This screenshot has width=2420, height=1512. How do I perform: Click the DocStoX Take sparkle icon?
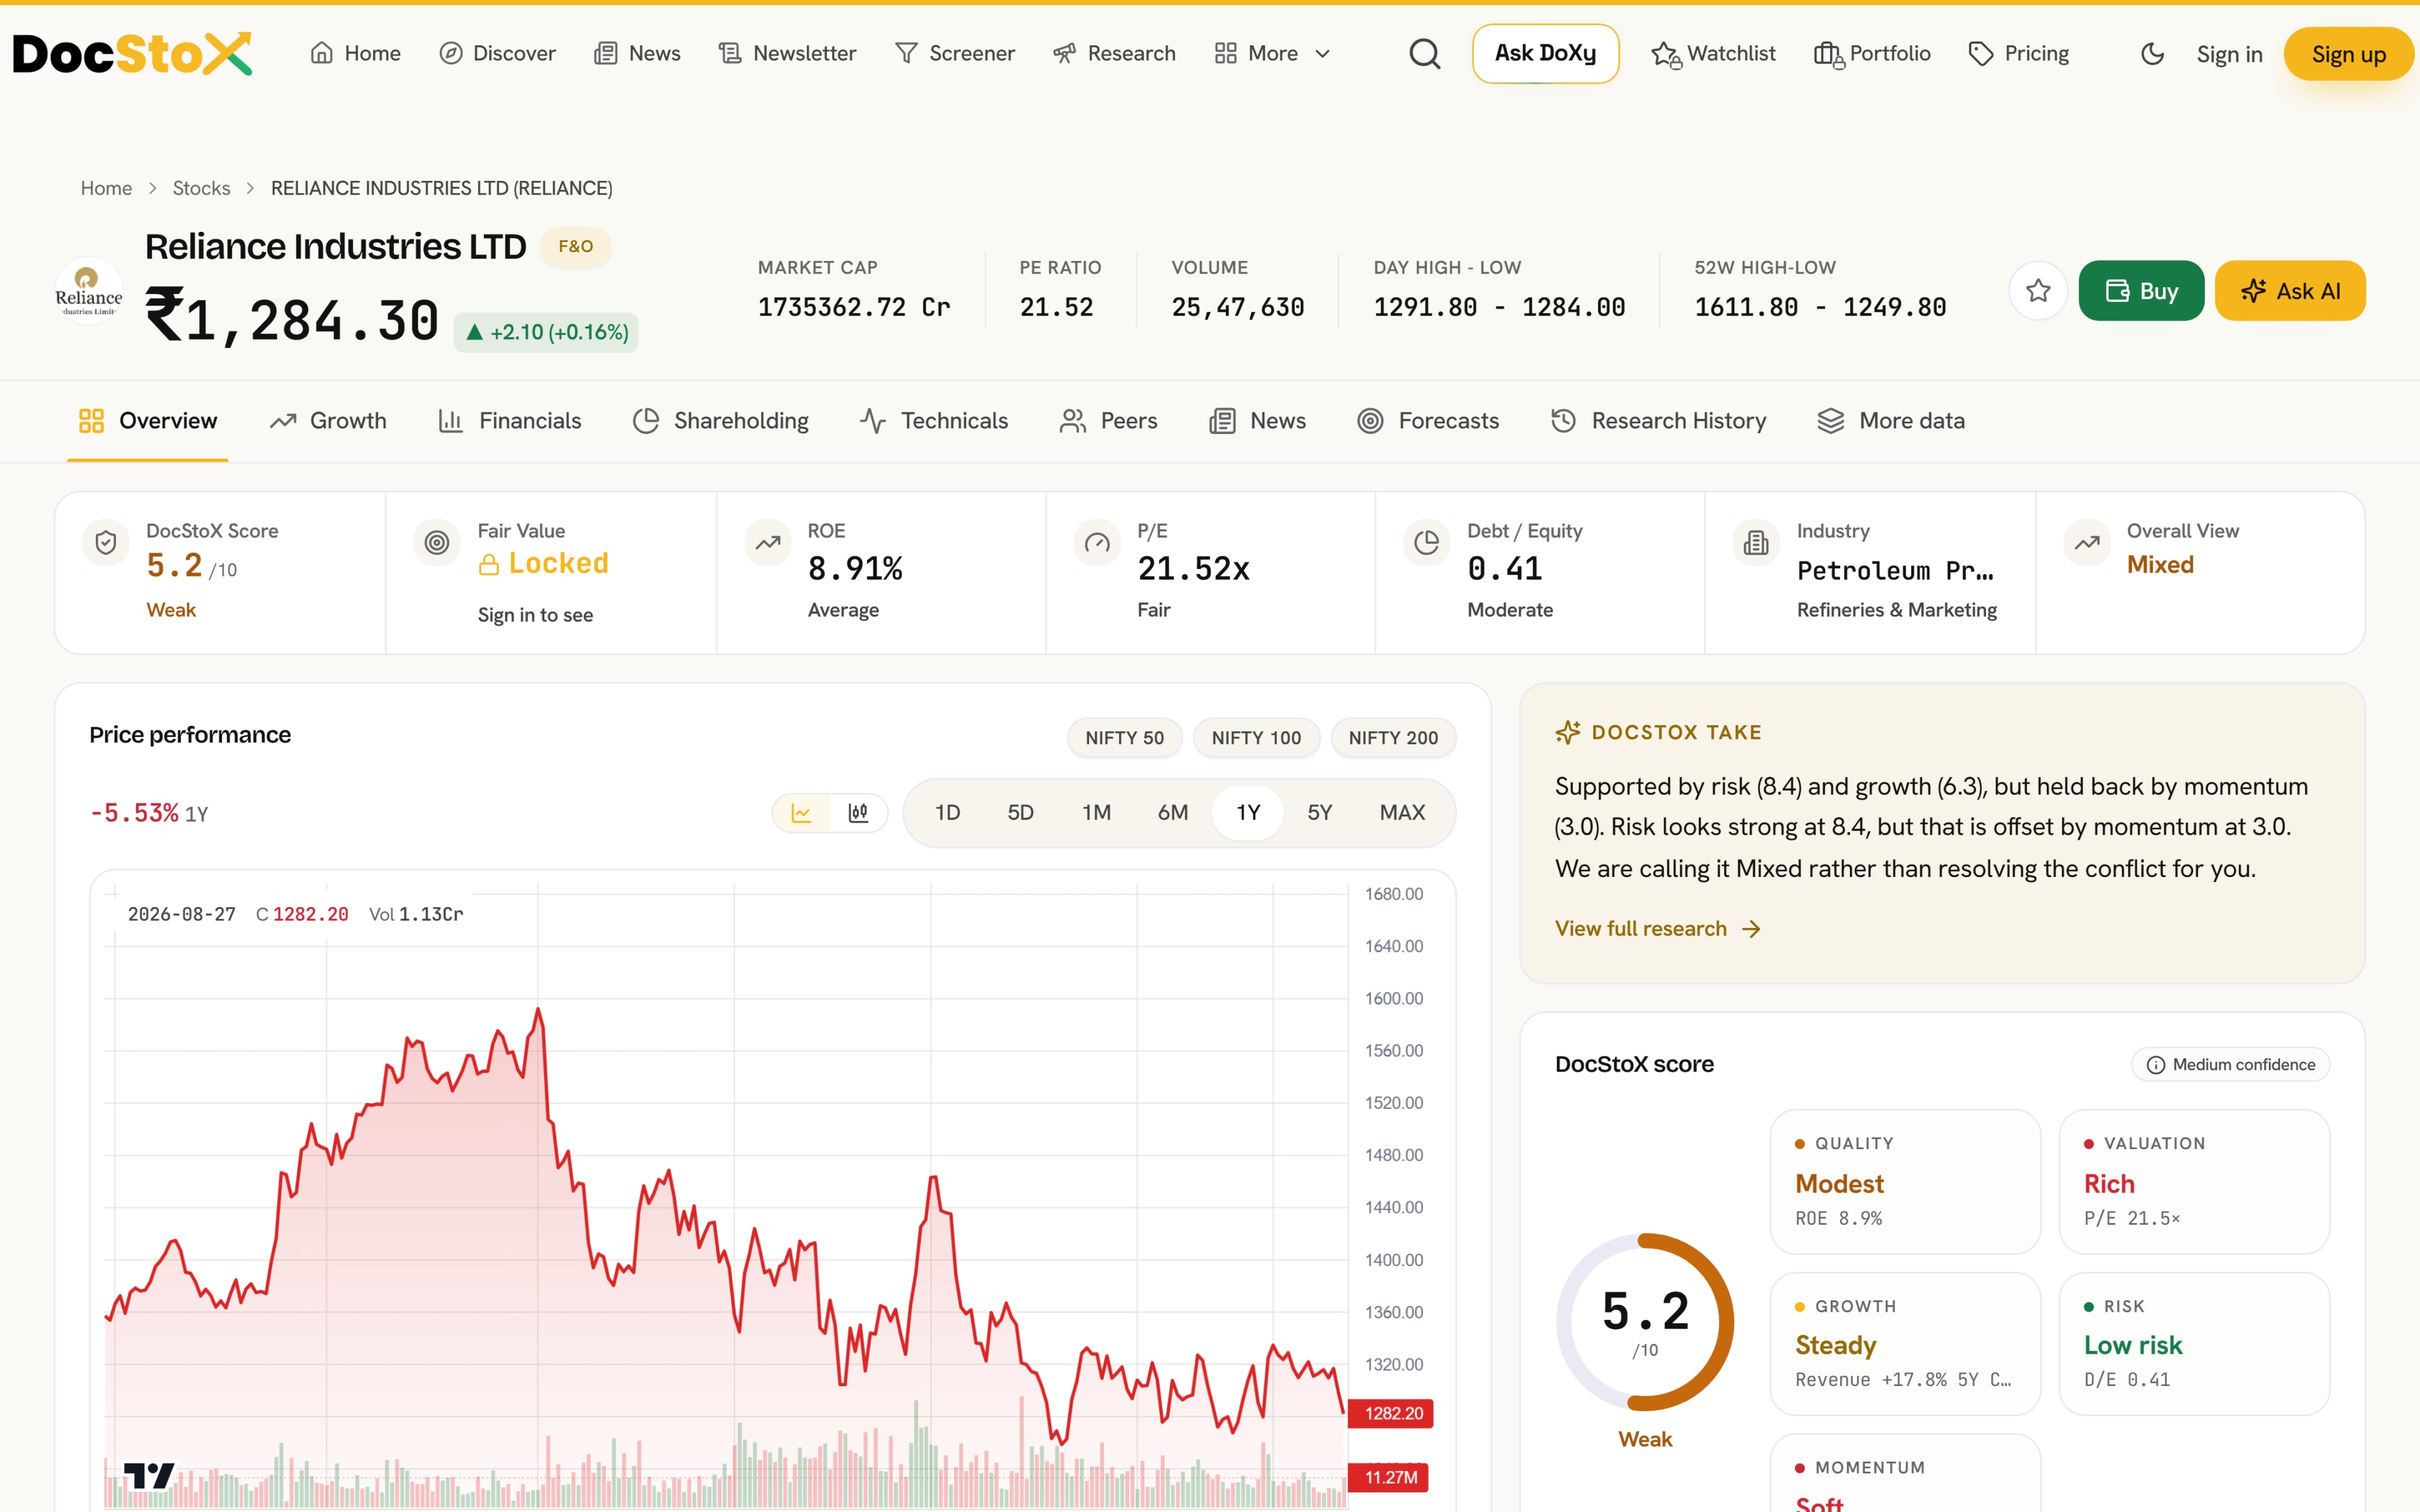[x=1568, y=733]
